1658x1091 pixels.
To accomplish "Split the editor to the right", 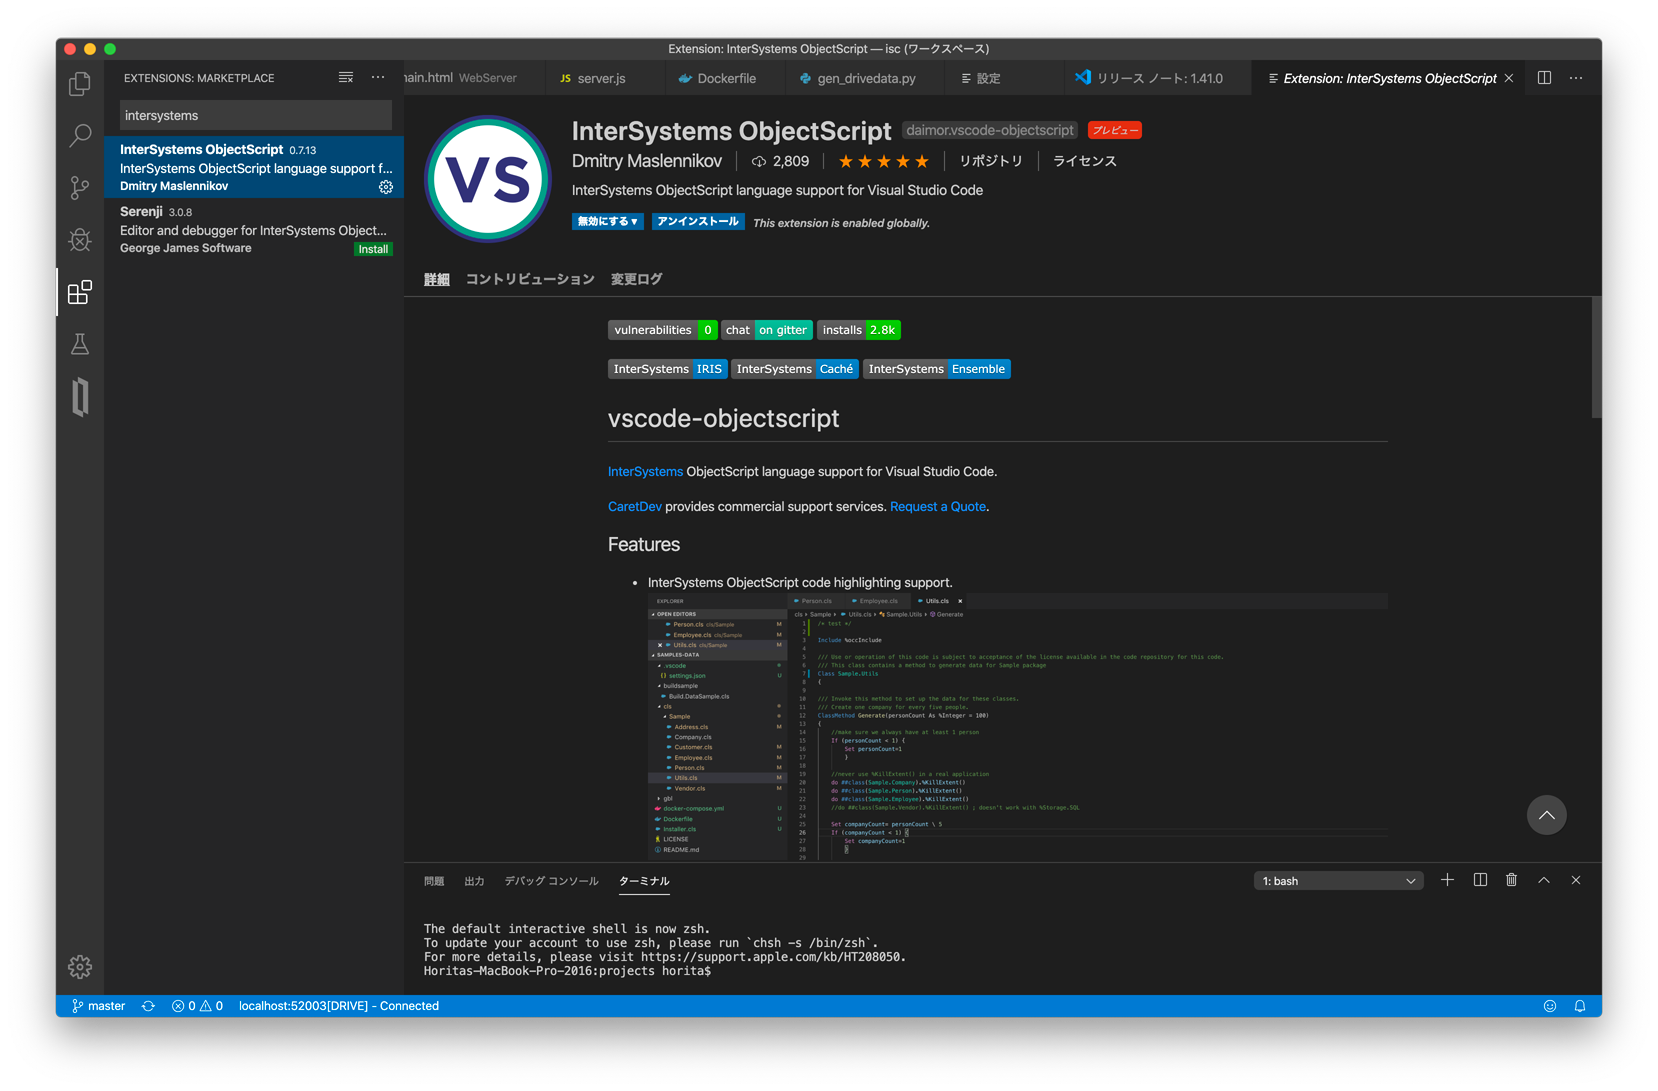I will click(1544, 78).
